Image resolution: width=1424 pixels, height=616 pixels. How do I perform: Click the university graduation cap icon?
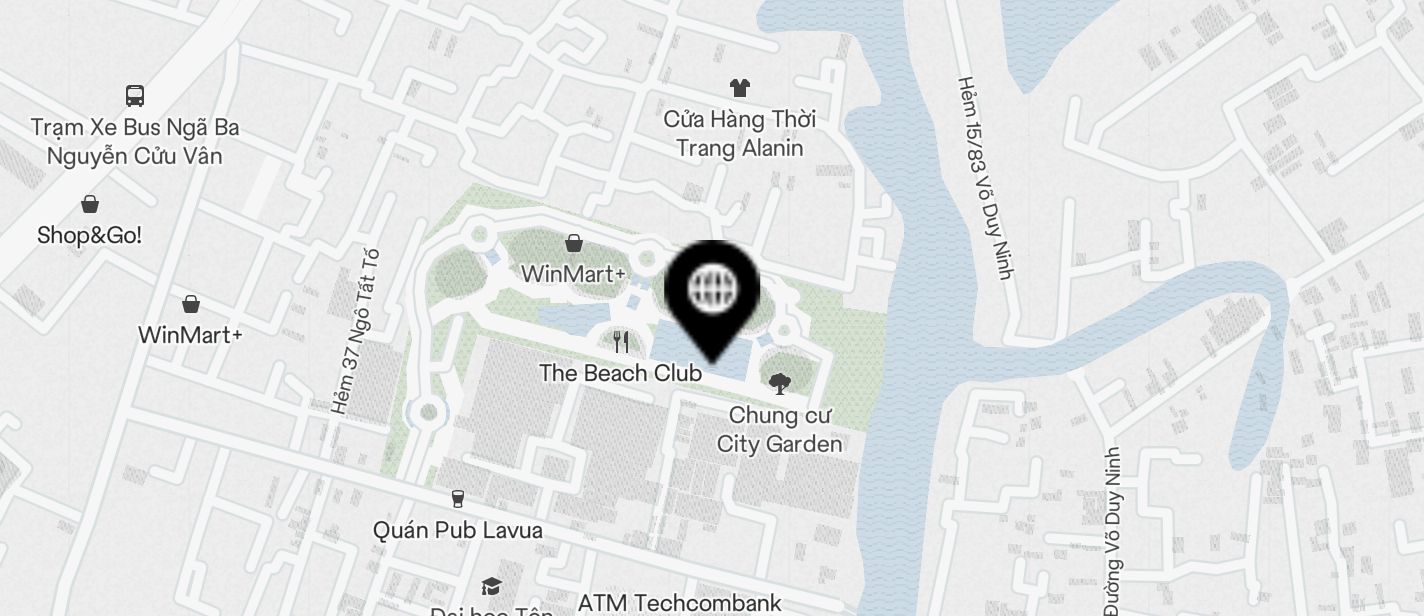(x=490, y=586)
